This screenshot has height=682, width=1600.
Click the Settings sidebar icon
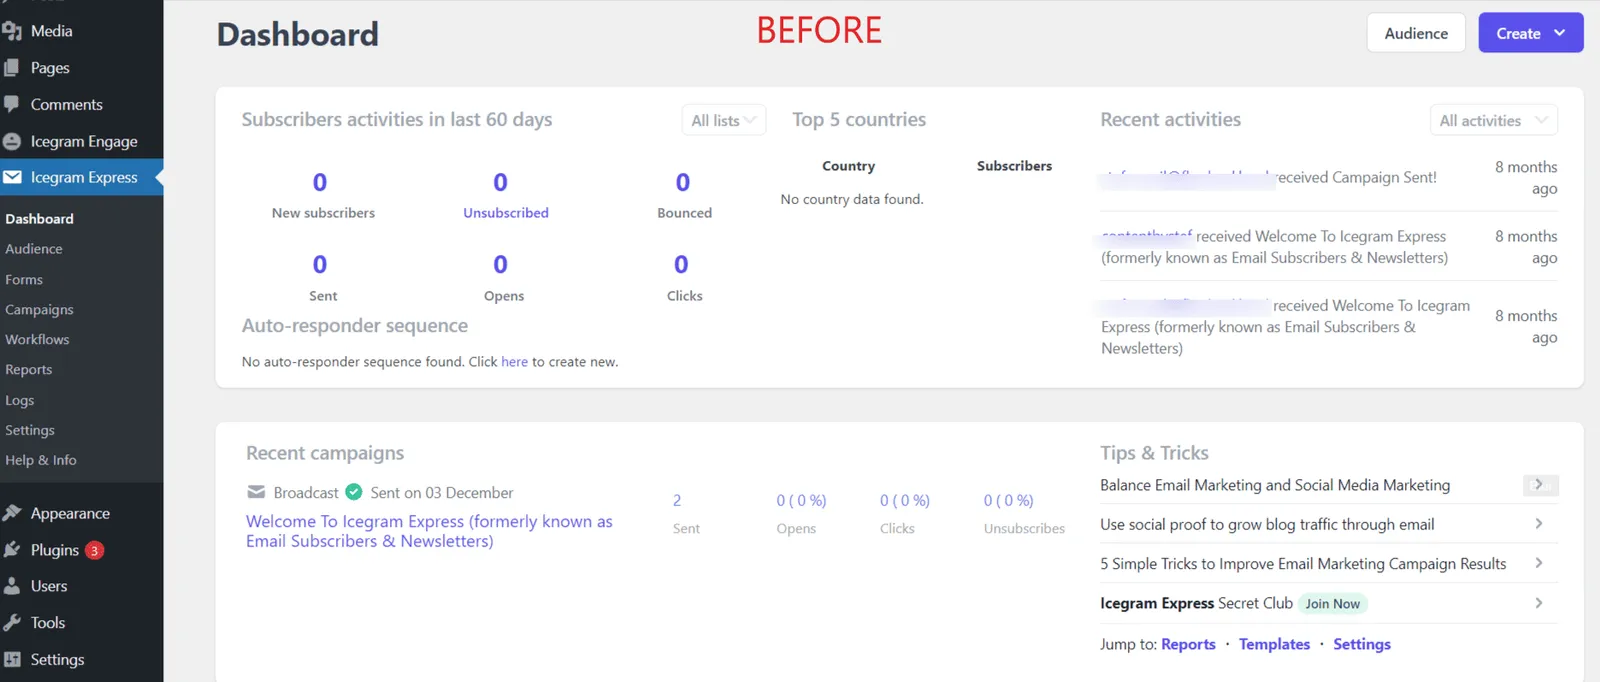[x=12, y=659]
